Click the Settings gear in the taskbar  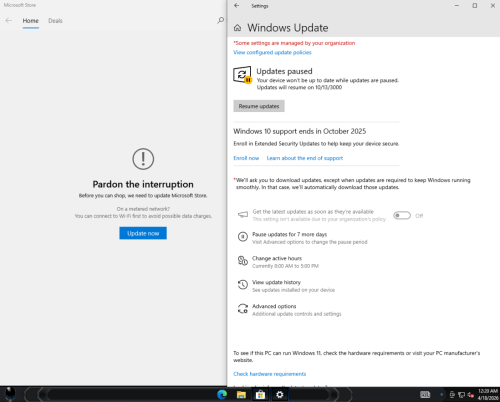(x=280, y=395)
